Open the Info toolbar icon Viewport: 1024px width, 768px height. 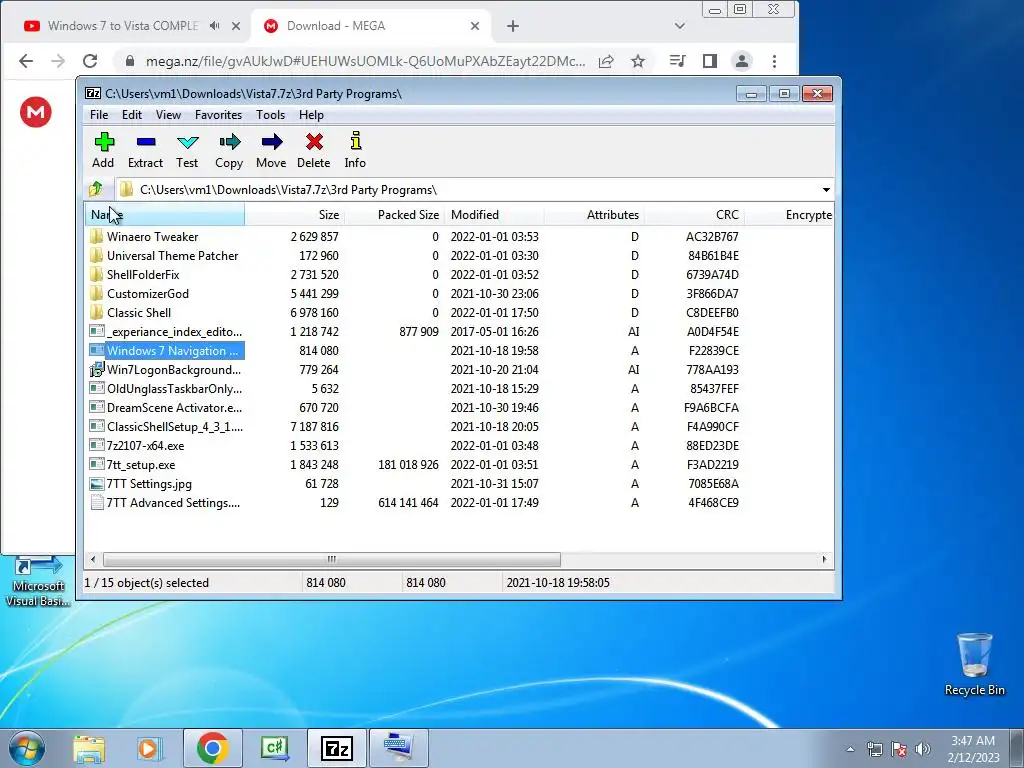coord(355,151)
